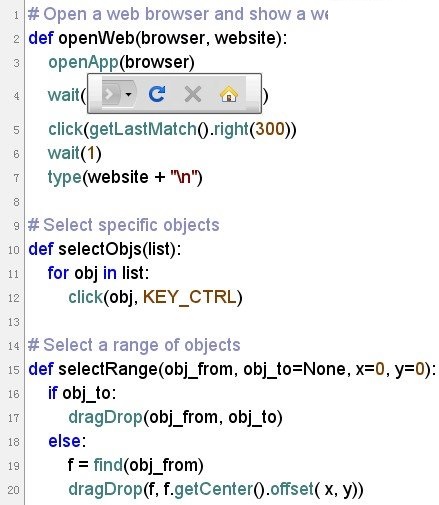The image size is (439, 505).
Task: Click the first dragDrop call on line 17
Action: coord(106,418)
